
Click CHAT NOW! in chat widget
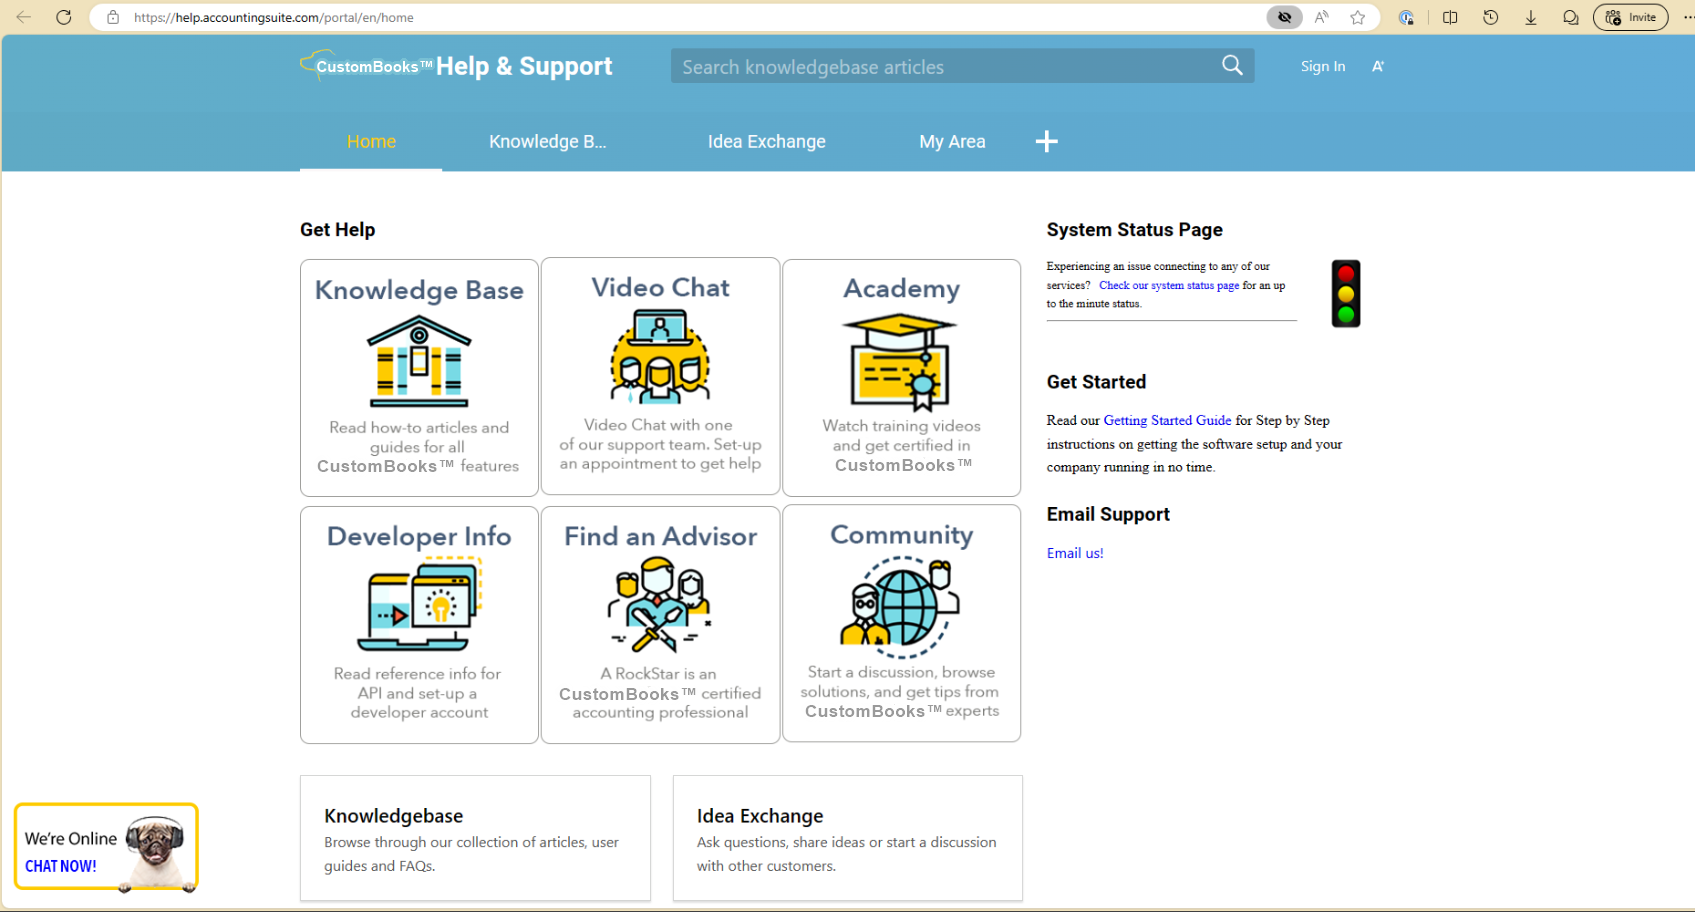(x=61, y=866)
